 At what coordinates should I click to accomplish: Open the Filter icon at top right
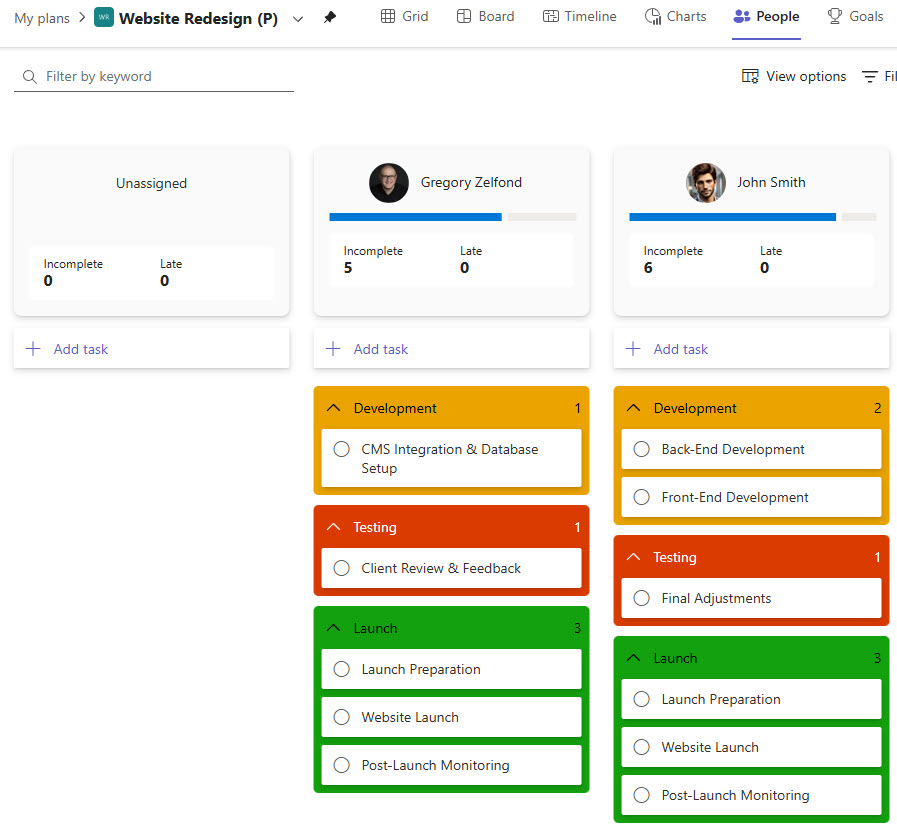pos(870,77)
